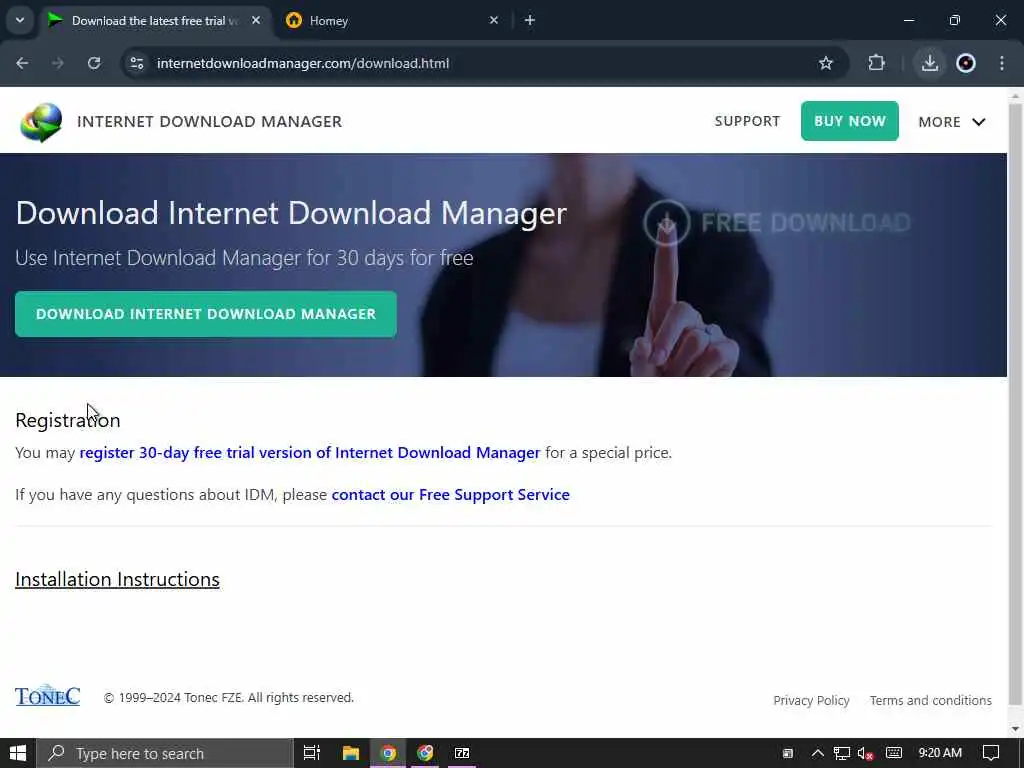Viewport: 1024px width, 768px height.
Task: Open Terms and conditions link
Action: (x=931, y=700)
